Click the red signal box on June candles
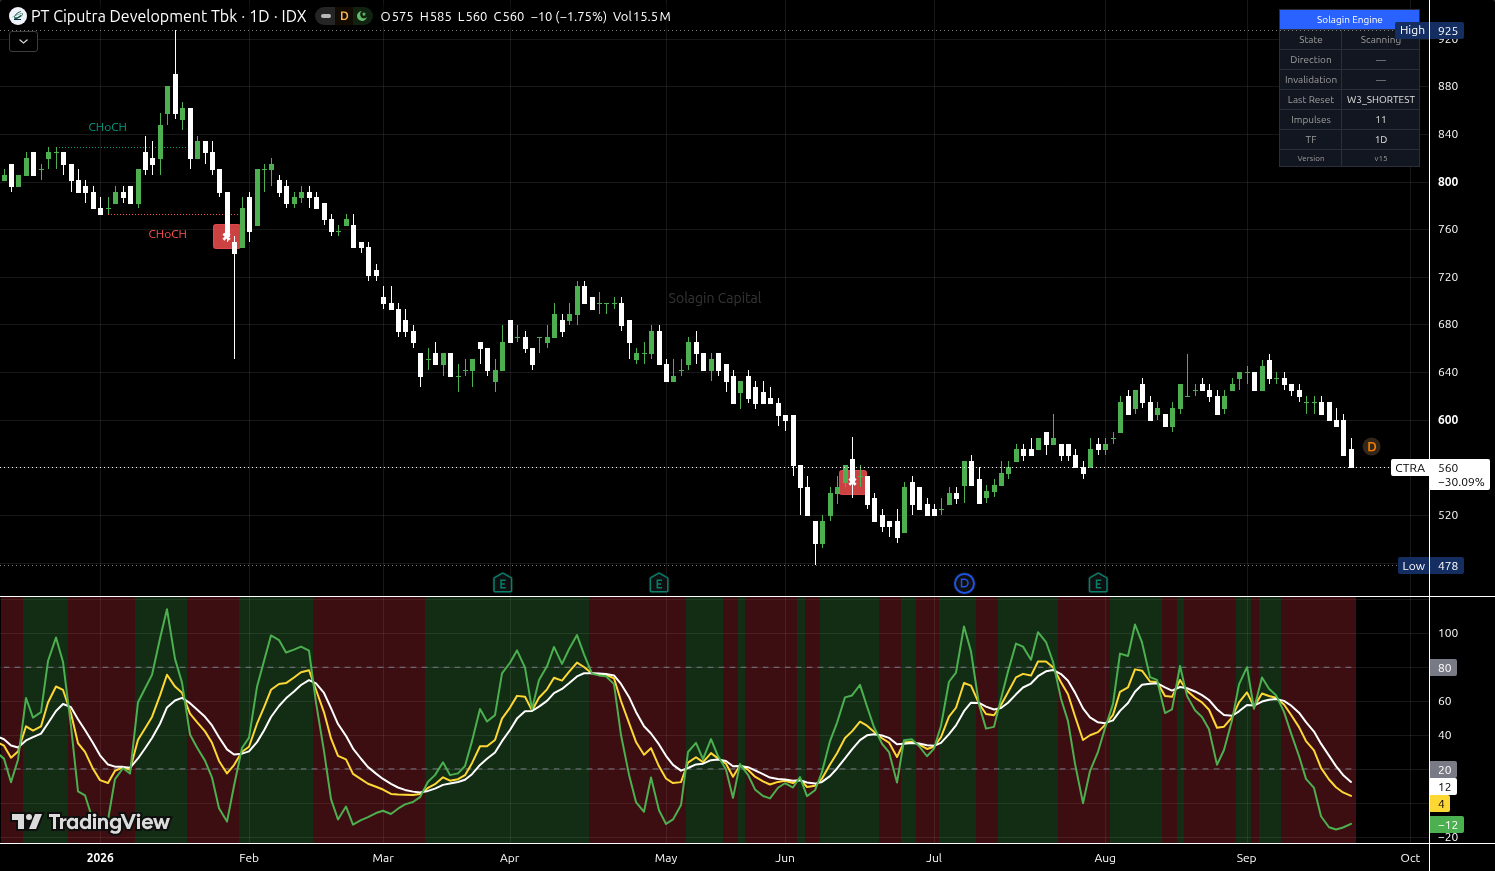This screenshot has height=871, width=1495. [x=852, y=482]
